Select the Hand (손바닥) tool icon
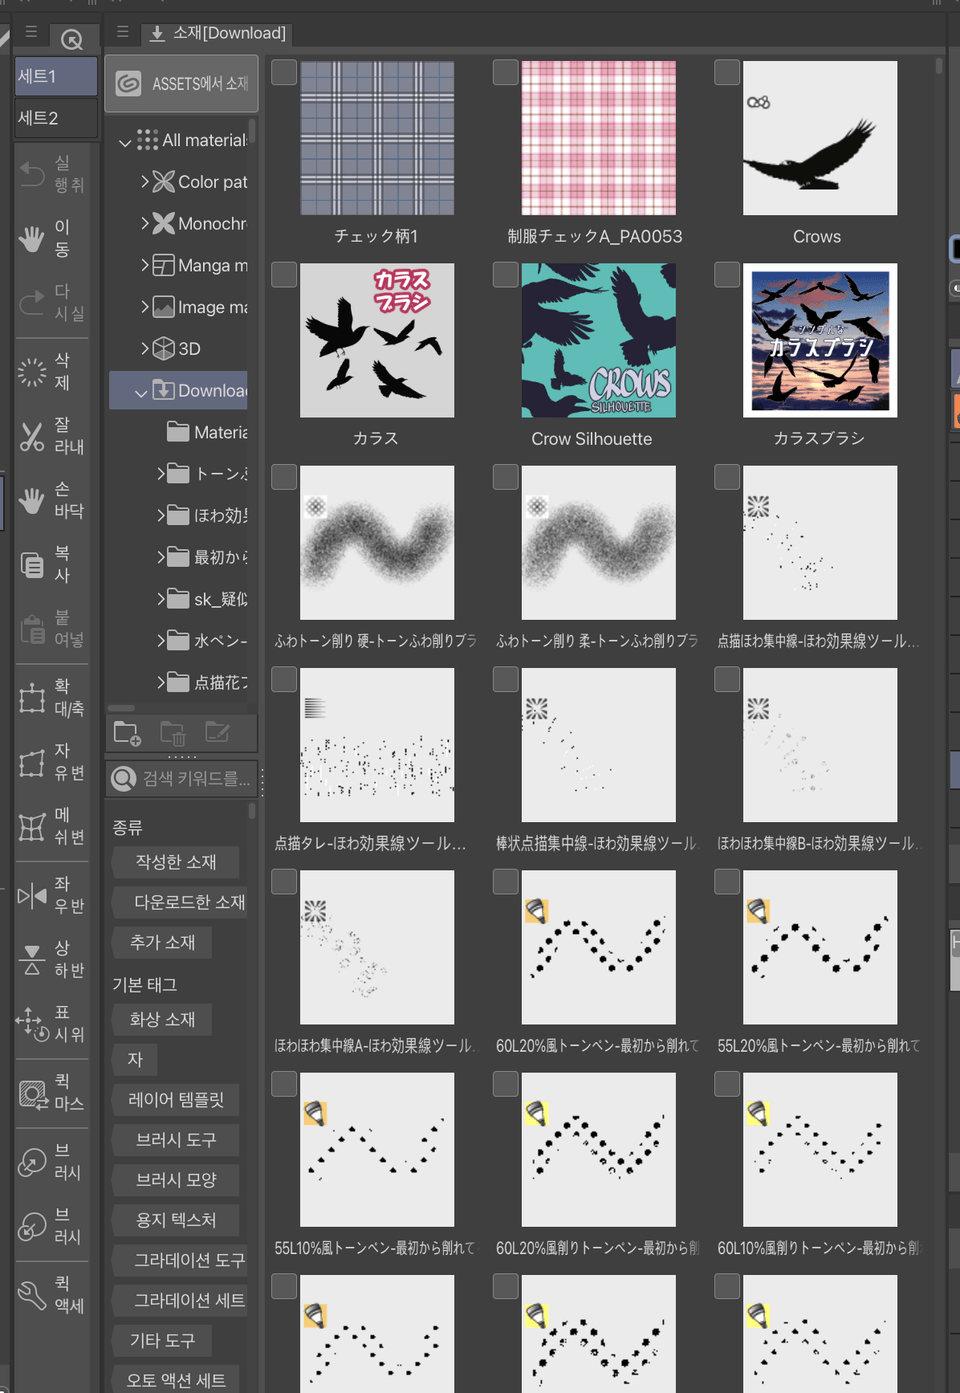This screenshot has width=960, height=1393. [x=32, y=500]
